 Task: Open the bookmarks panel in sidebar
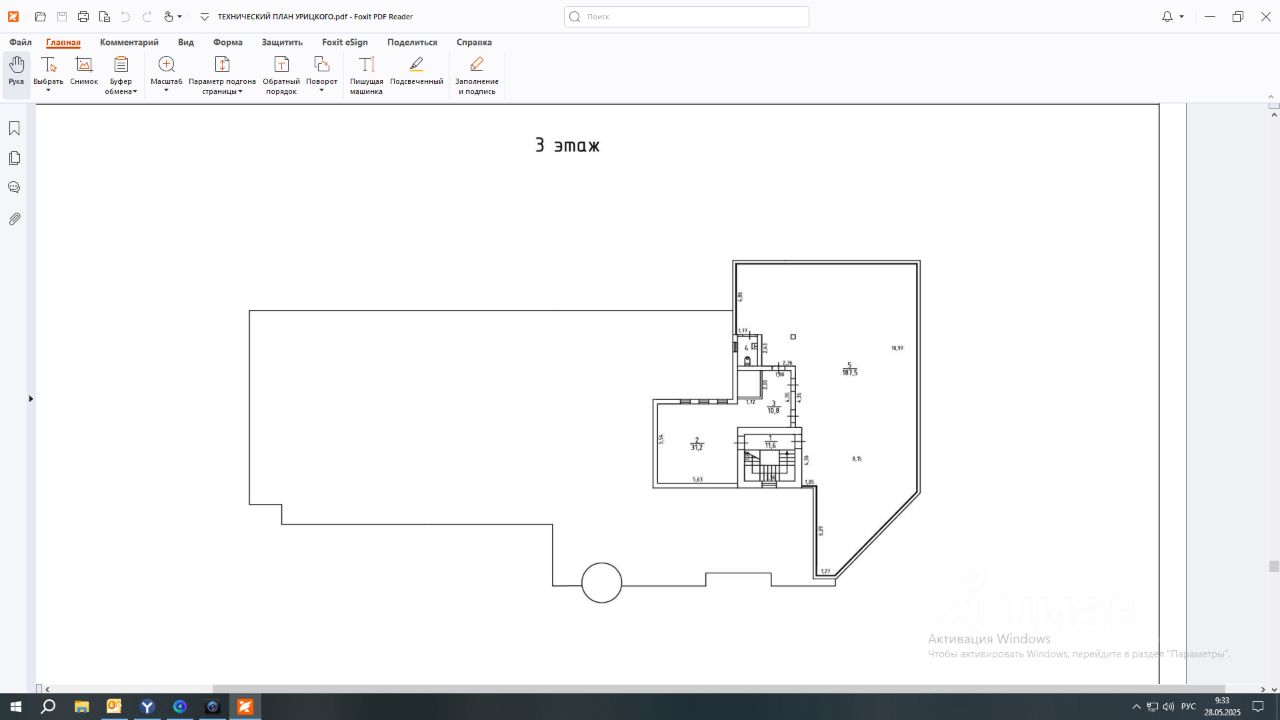coord(15,128)
